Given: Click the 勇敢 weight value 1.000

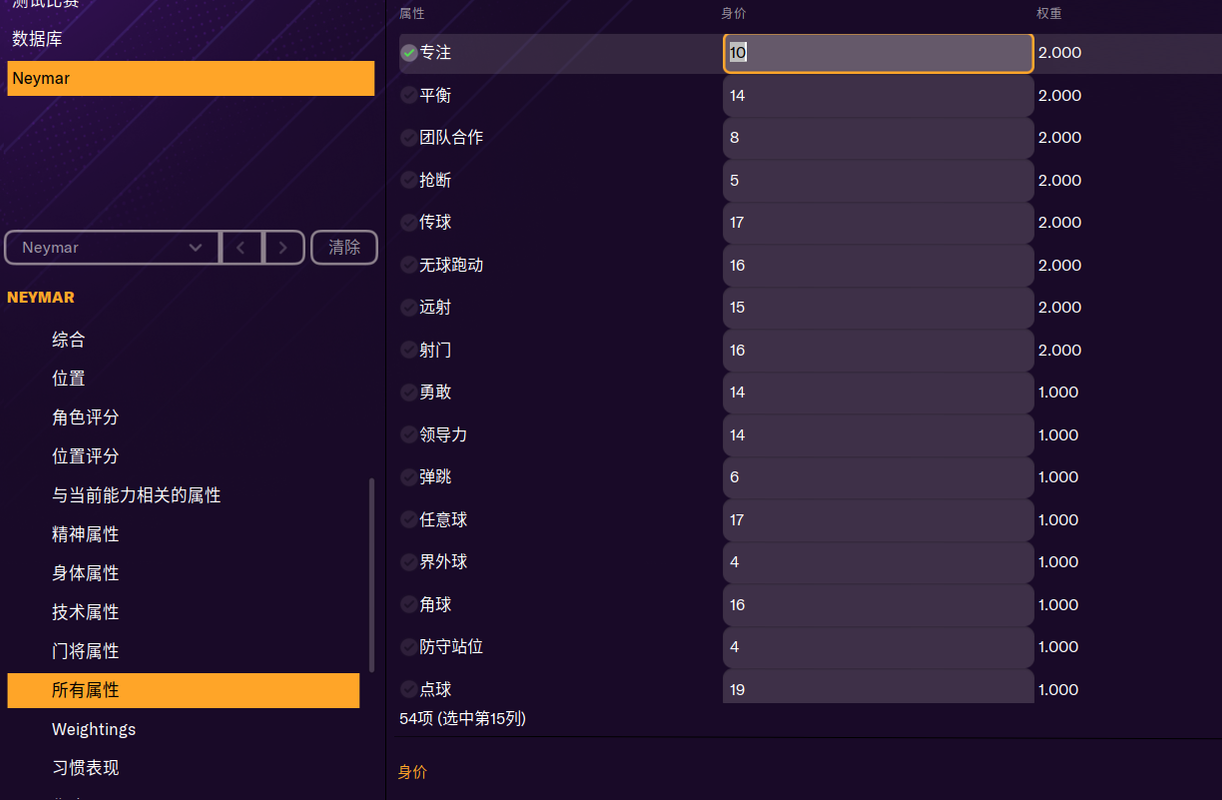Looking at the screenshot, I should pyautogui.click(x=1058, y=392).
